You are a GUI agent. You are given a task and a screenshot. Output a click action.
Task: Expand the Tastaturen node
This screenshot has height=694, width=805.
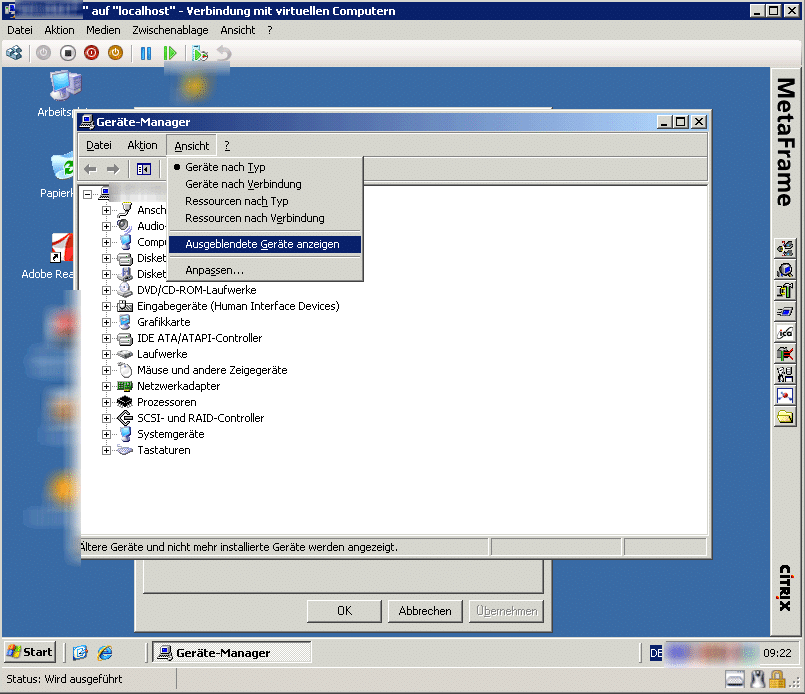coord(106,450)
